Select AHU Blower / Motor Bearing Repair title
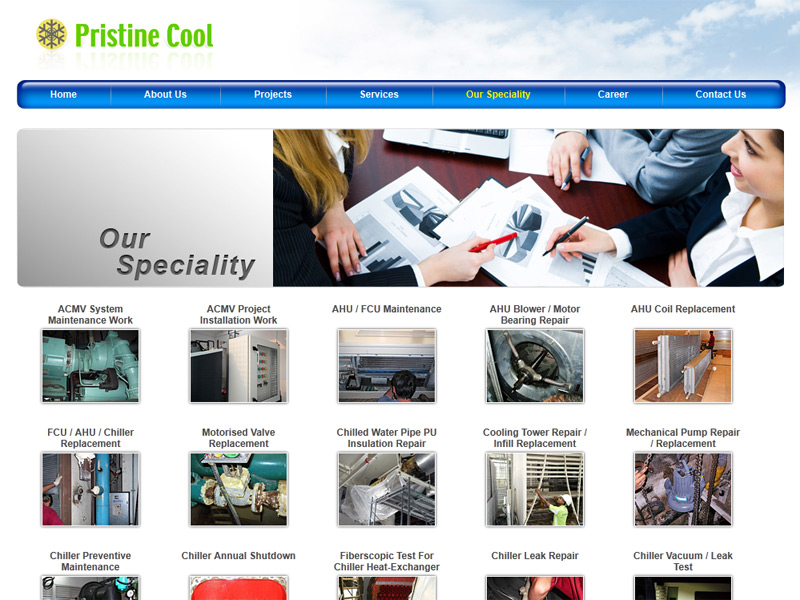Image resolution: width=800 pixels, height=600 pixels. pos(535,314)
